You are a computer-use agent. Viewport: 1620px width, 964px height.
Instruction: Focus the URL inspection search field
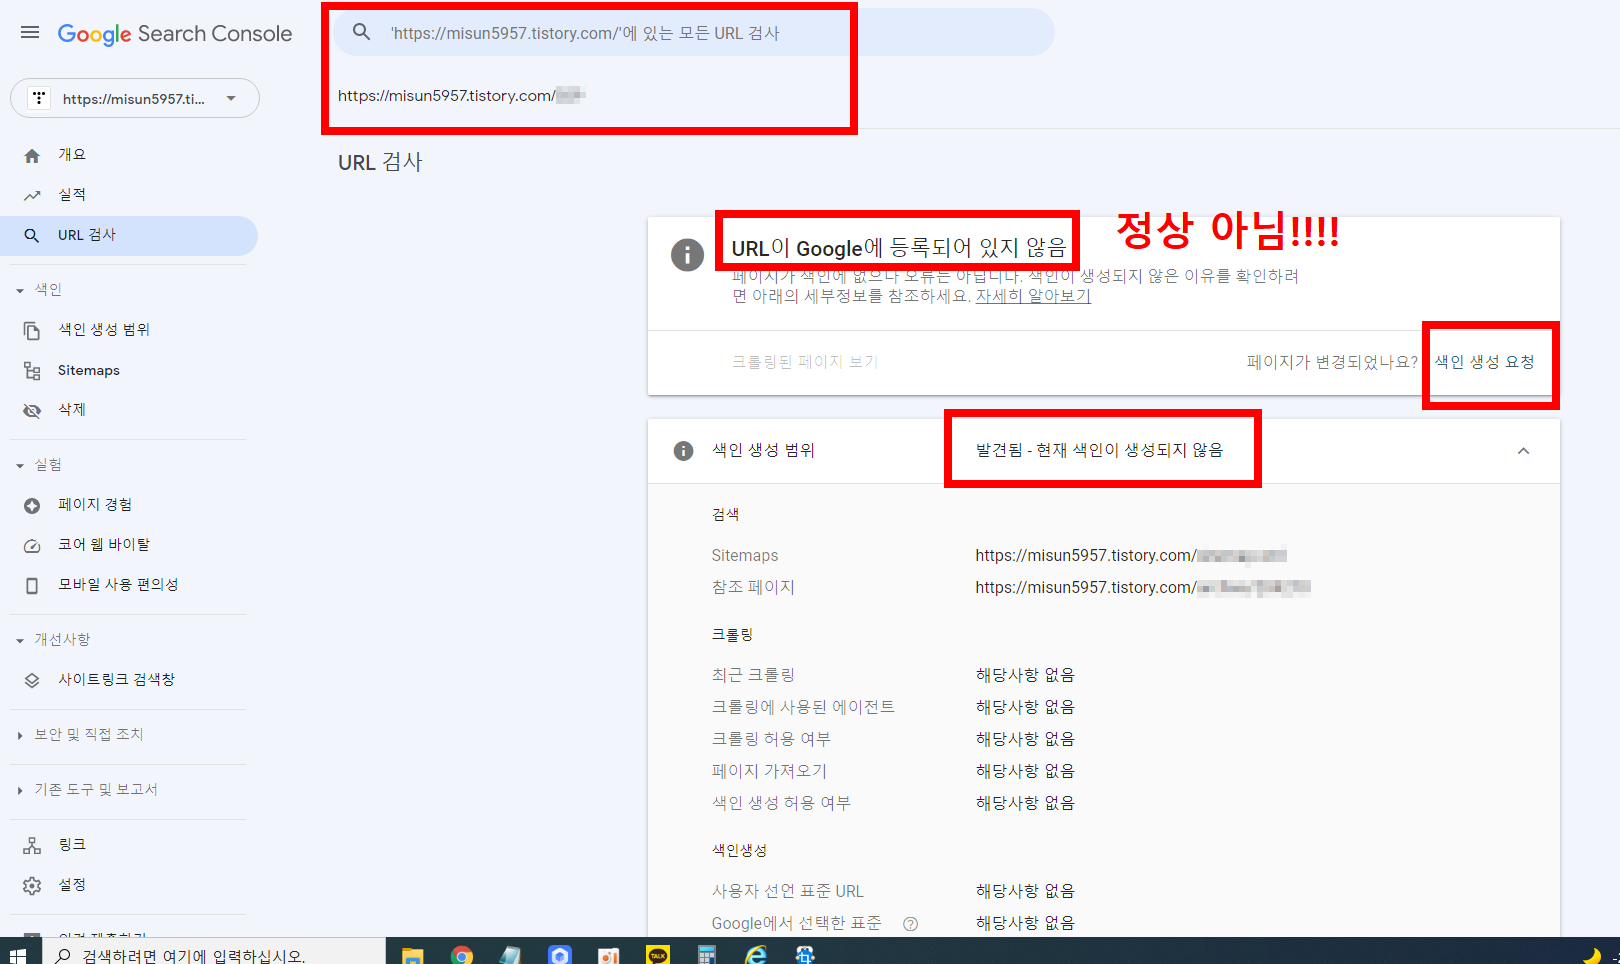point(694,32)
